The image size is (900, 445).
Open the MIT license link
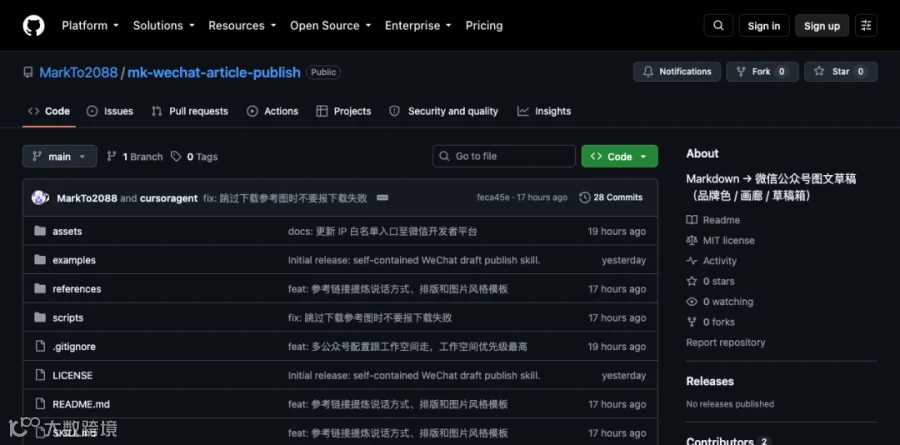[x=720, y=241]
